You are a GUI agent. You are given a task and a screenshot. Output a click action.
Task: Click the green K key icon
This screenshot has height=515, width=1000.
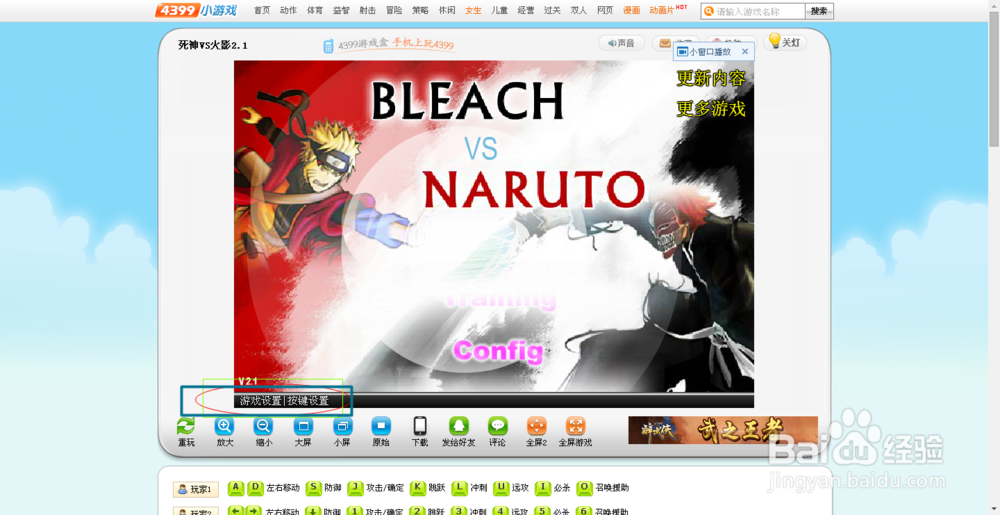[x=418, y=488]
